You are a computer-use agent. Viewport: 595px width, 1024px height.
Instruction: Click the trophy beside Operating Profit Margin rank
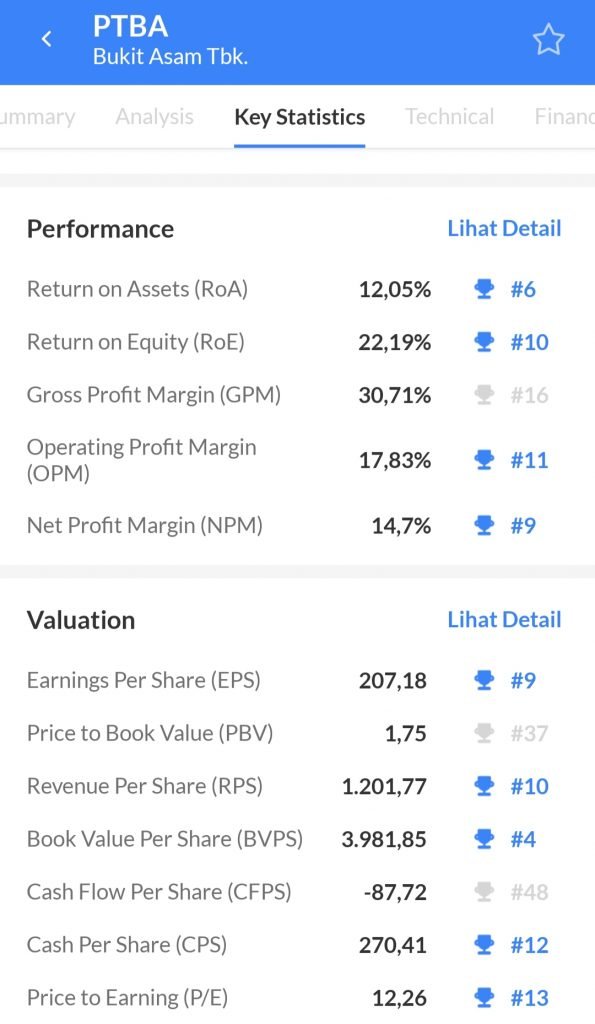pos(484,459)
